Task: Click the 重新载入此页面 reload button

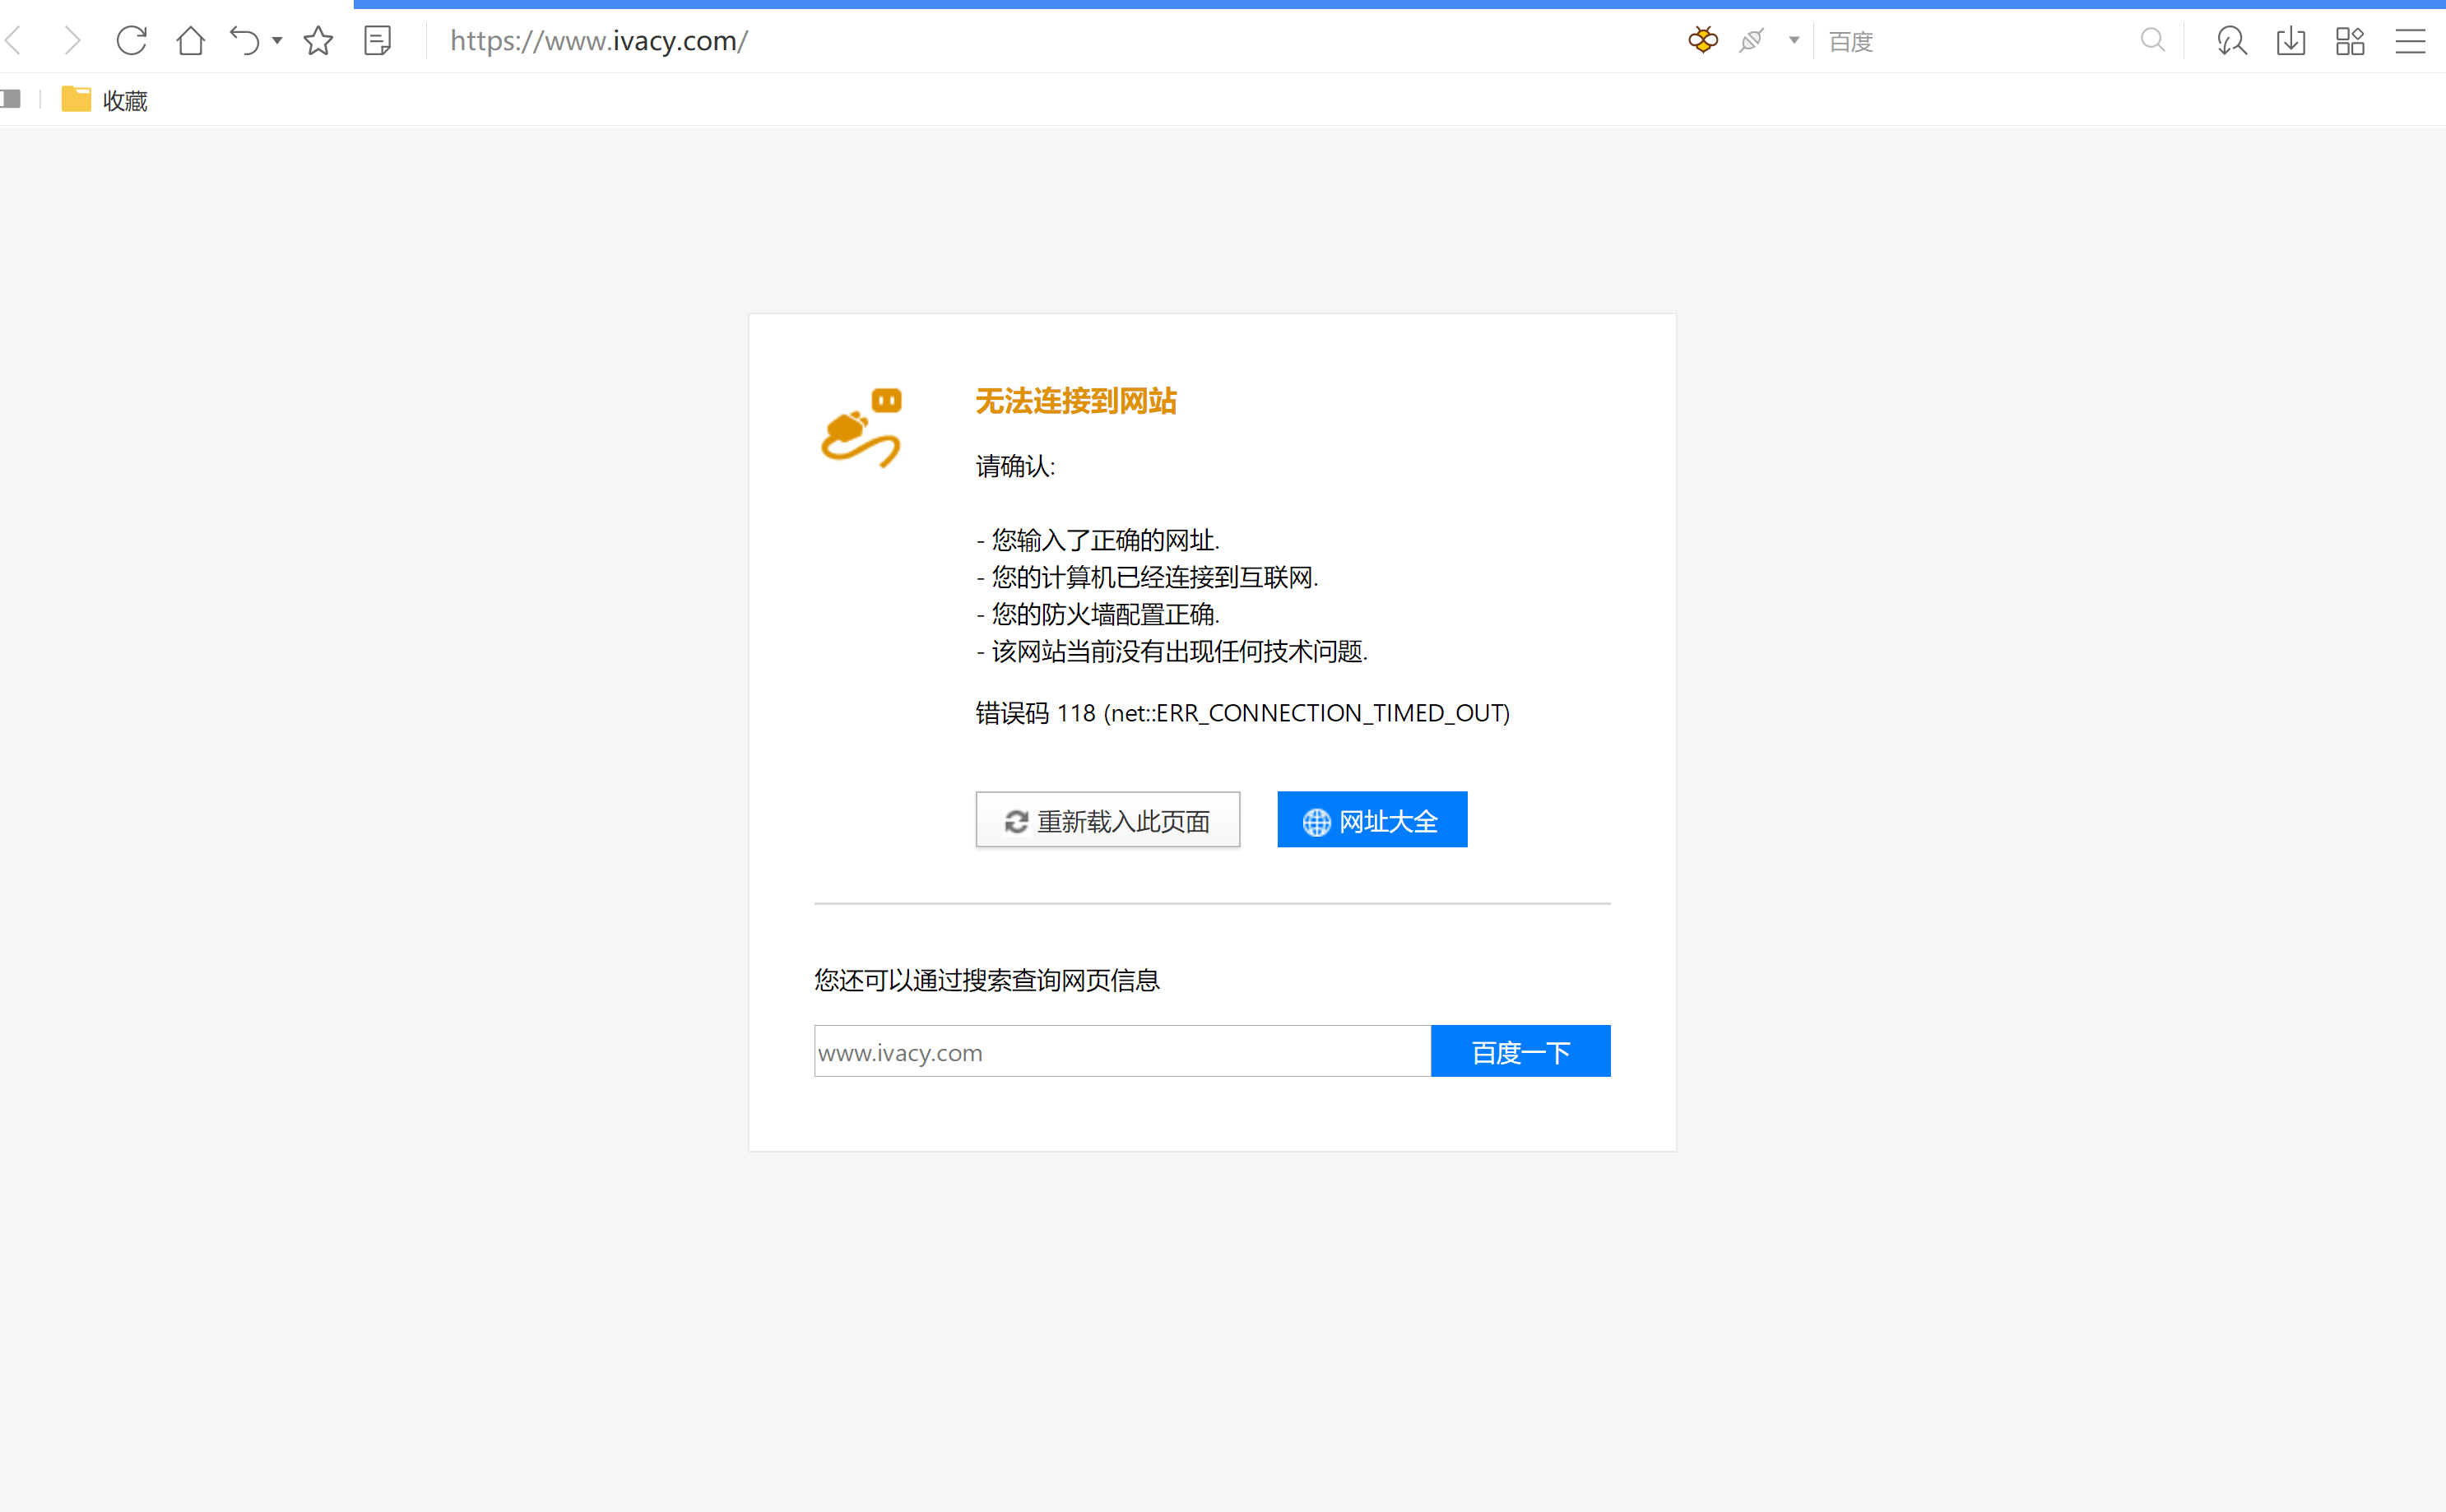Action: point(1108,820)
